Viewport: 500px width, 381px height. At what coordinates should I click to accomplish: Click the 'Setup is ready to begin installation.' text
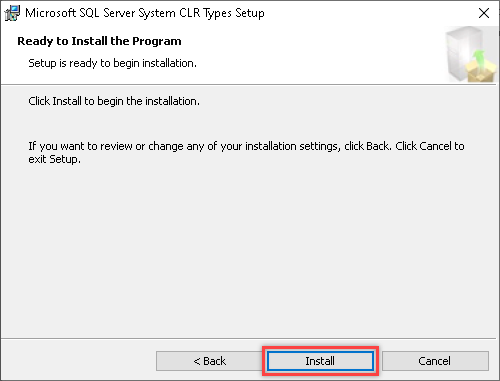point(112,63)
